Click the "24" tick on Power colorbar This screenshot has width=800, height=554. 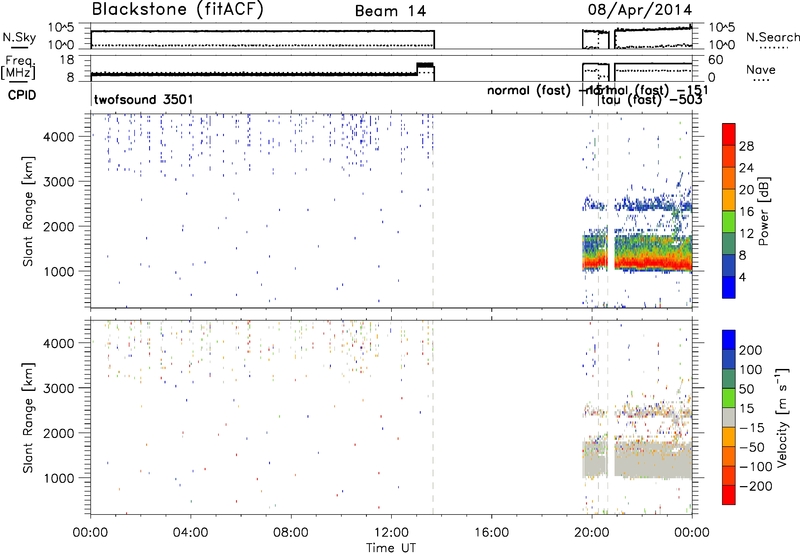click(x=746, y=168)
